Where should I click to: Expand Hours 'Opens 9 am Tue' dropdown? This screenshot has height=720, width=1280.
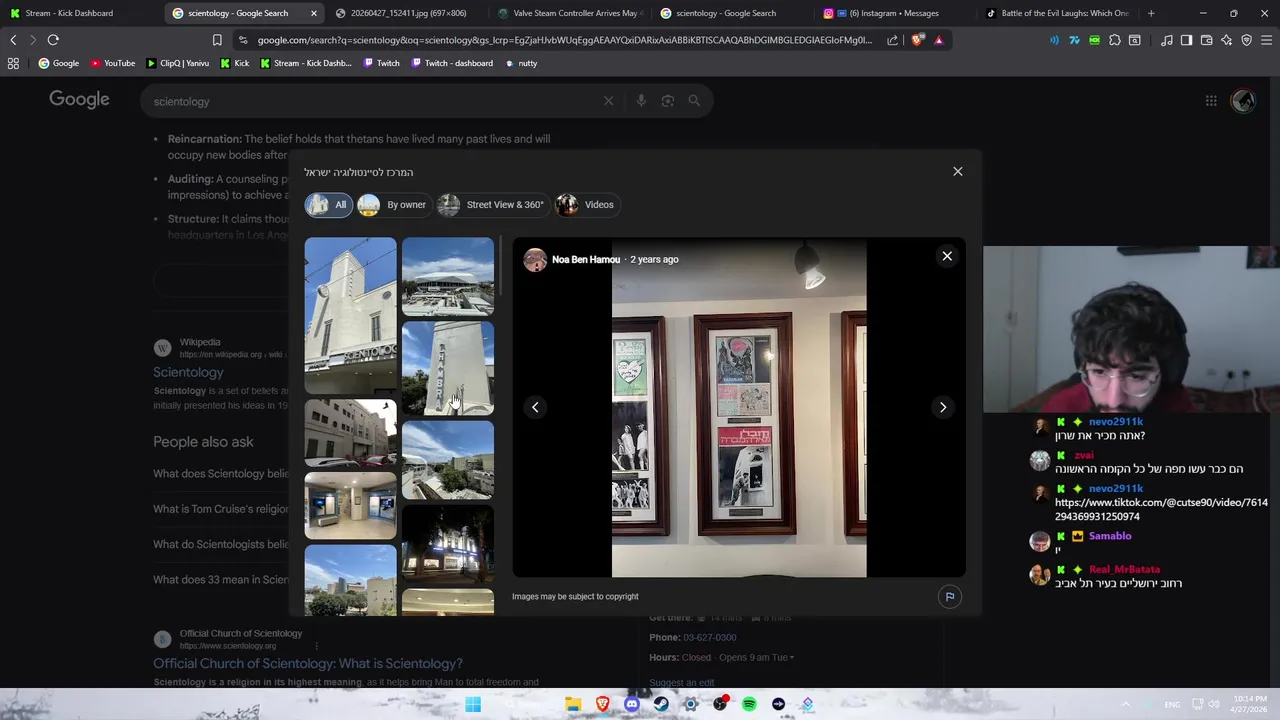pyautogui.click(x=756, y=658)
